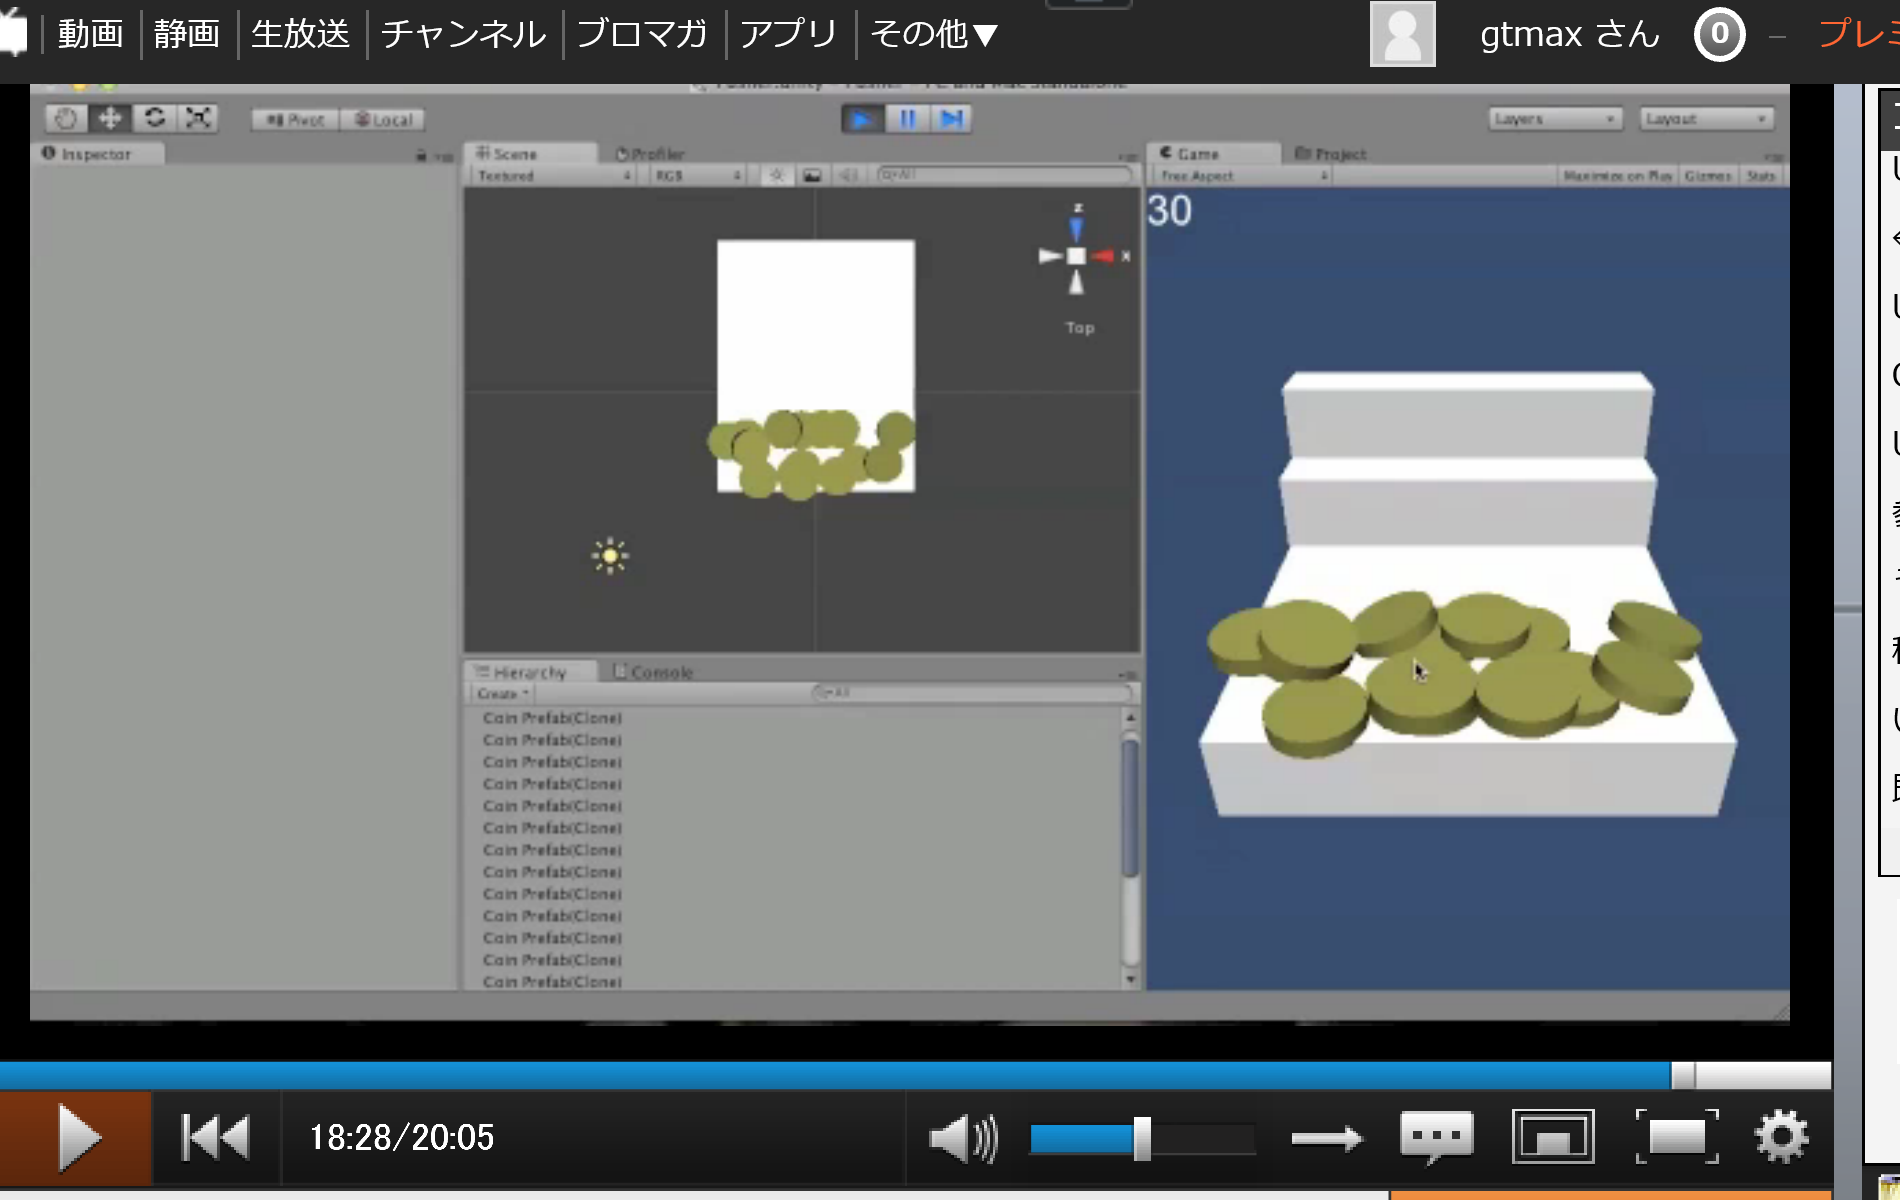The width and height of the screenshot is (1900, 1200).
Task: Open the Free Aspect dropdown
Action: [1238, 174]
